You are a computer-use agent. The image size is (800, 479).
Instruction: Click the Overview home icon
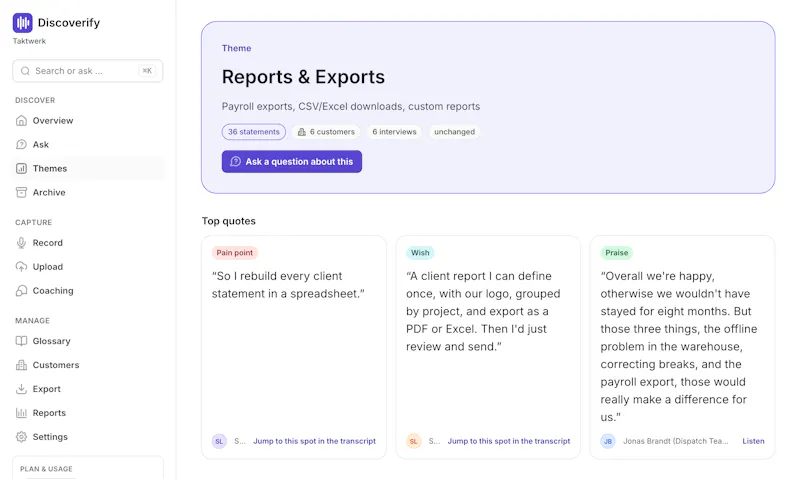pyautogui.click(x=21, y=120)
